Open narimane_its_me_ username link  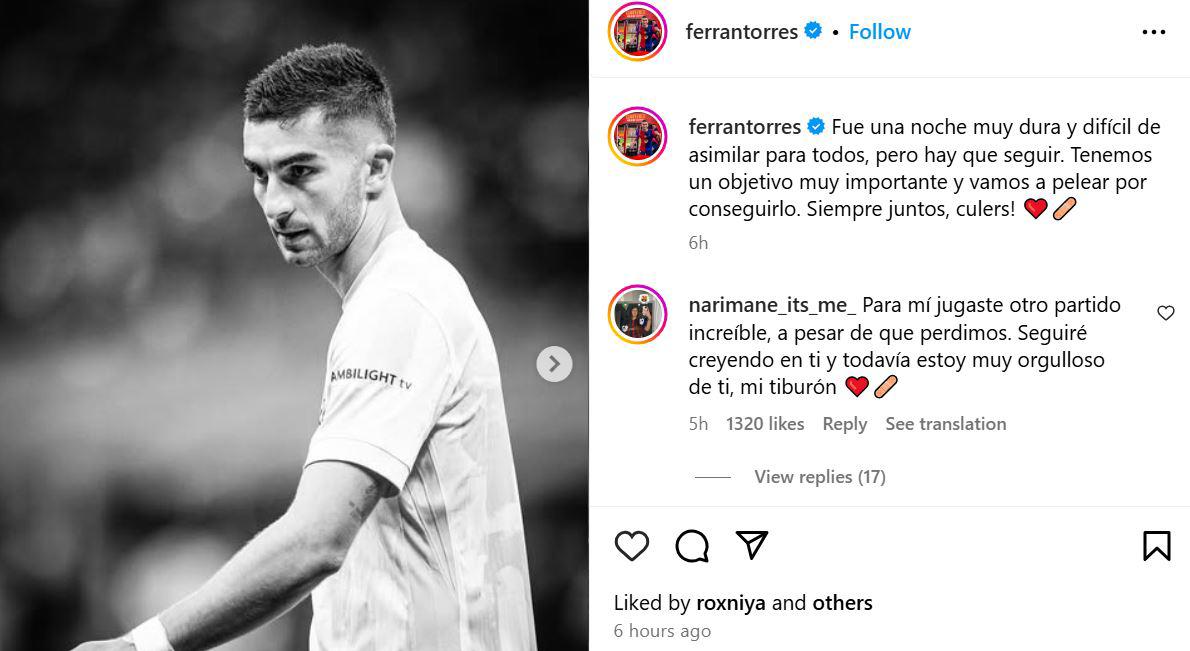point(772,305)
